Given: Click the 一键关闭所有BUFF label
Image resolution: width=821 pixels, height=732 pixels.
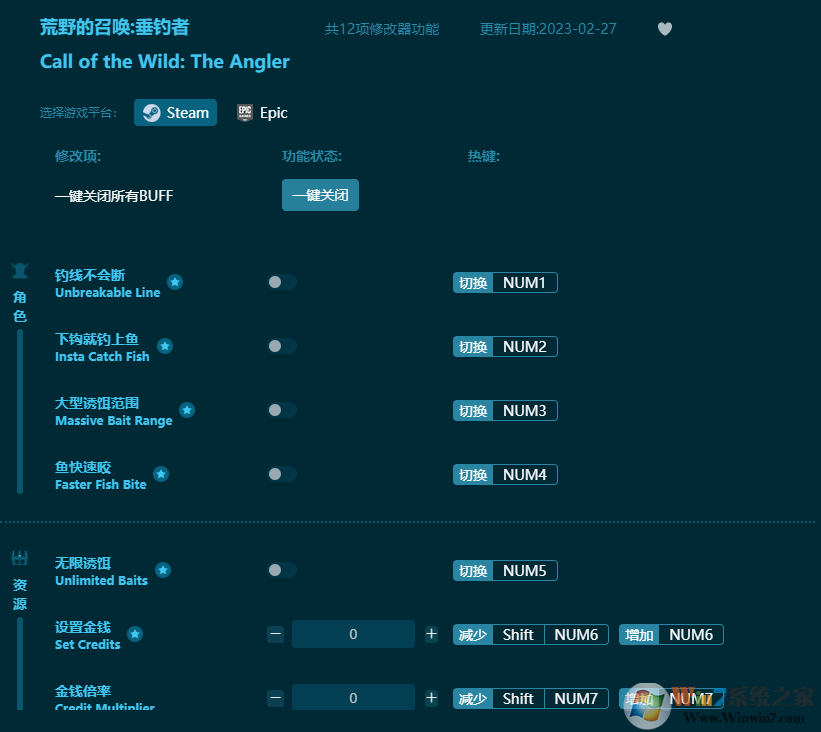Looking at the screenshot, I should [114, 196].
